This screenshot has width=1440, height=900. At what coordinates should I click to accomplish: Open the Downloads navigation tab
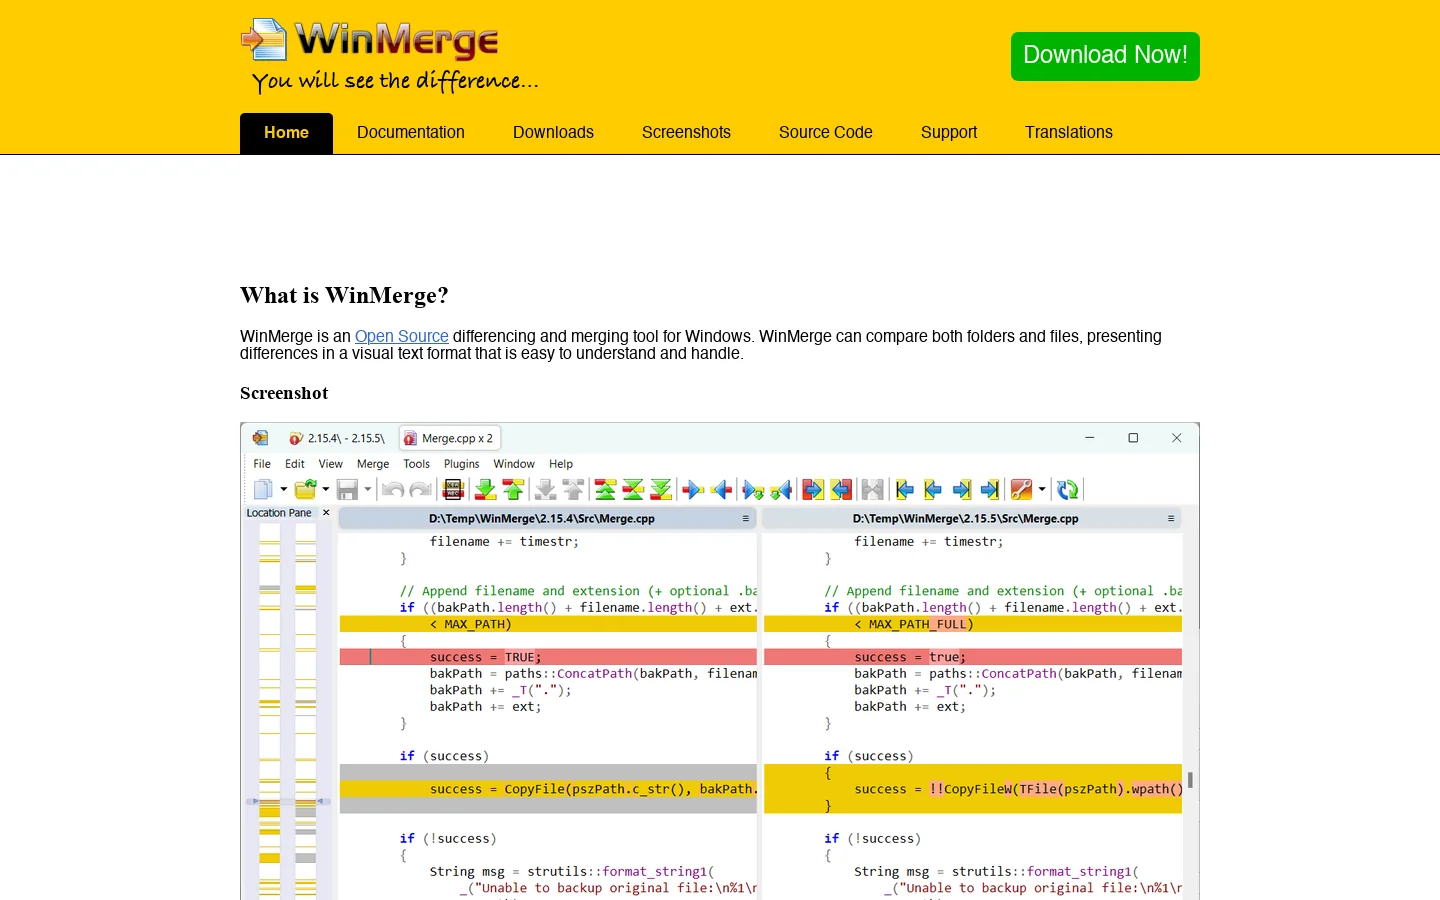553,133
